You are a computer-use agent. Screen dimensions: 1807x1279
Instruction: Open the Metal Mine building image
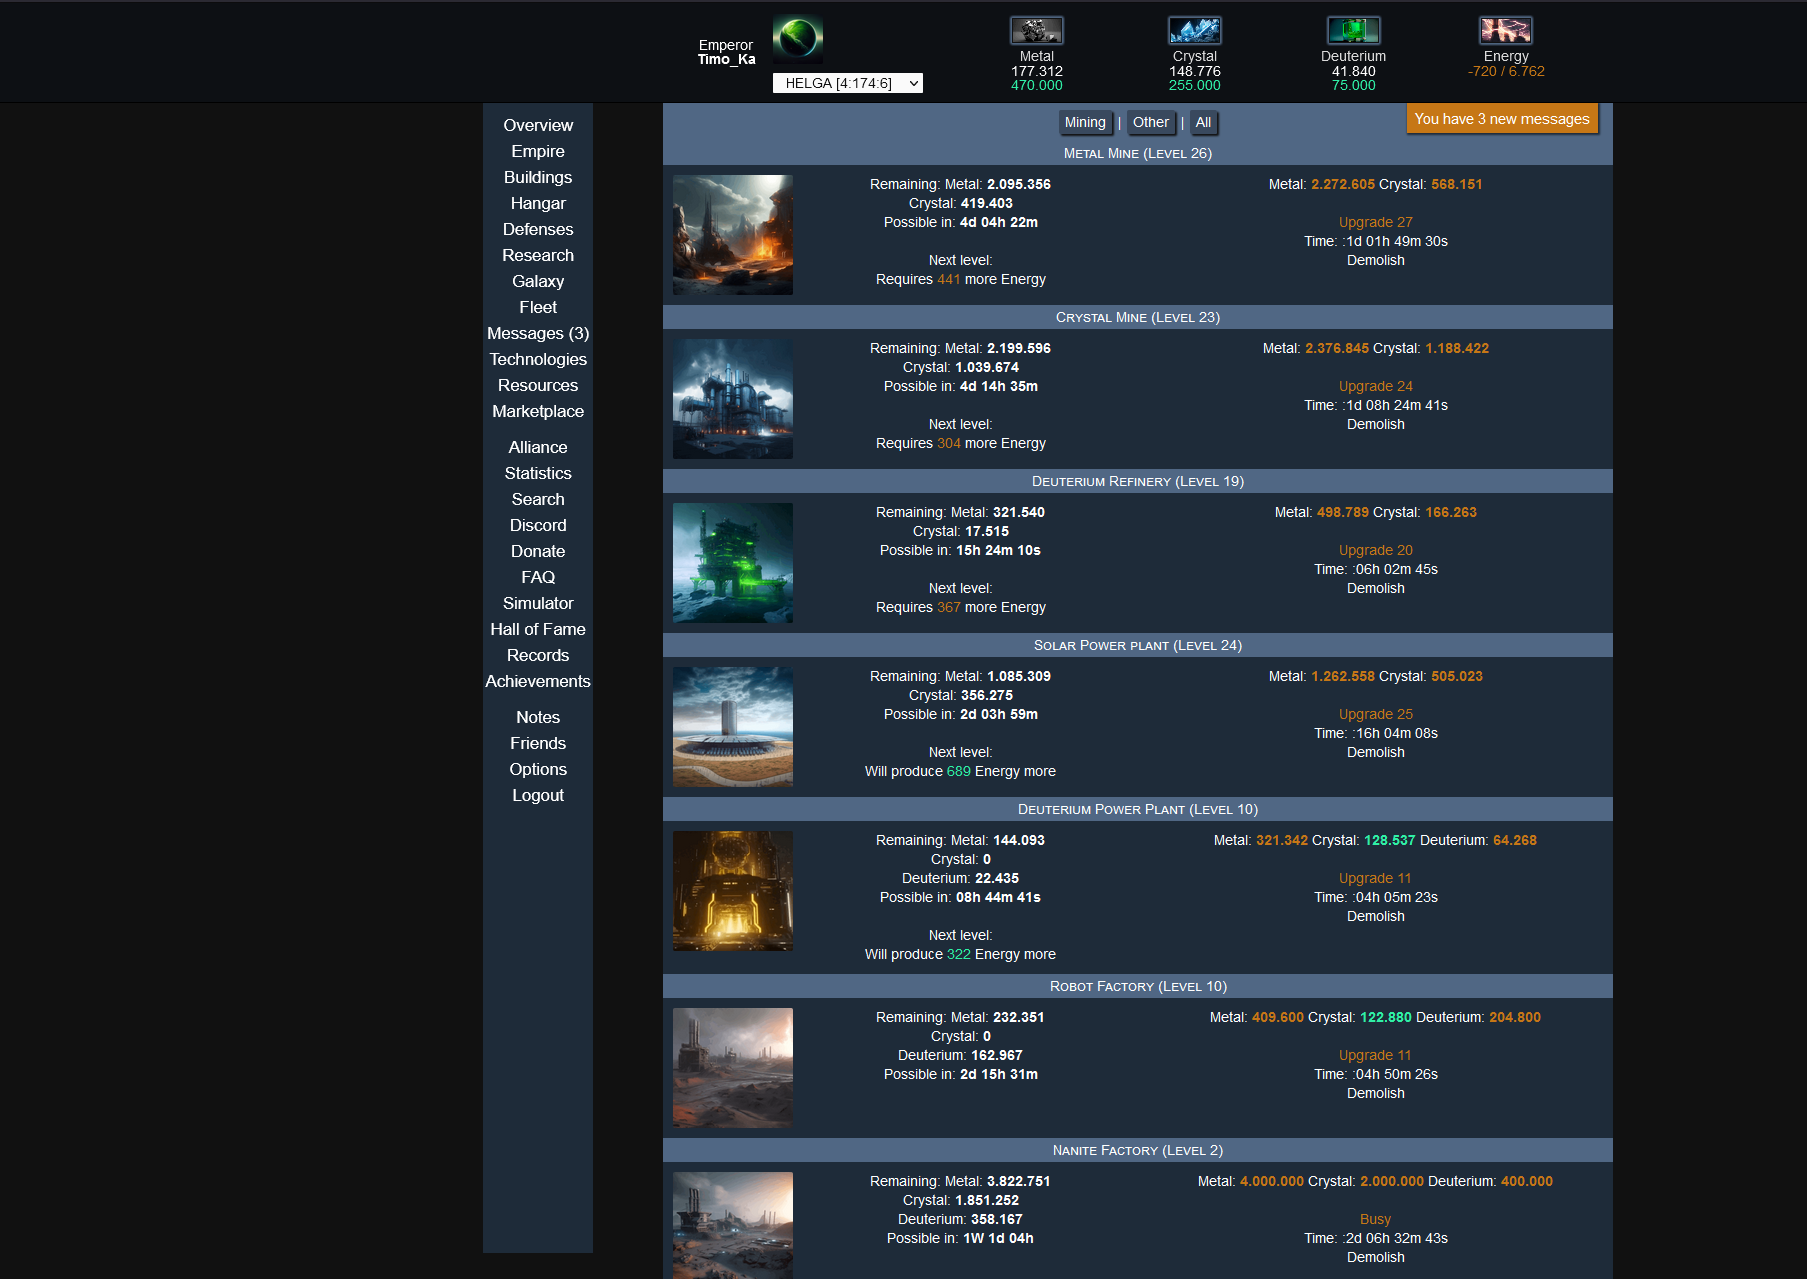coord(733,235)
